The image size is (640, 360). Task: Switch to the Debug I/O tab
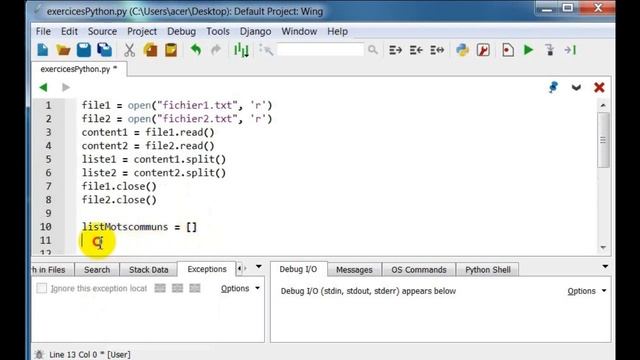[x=298, y=269]
